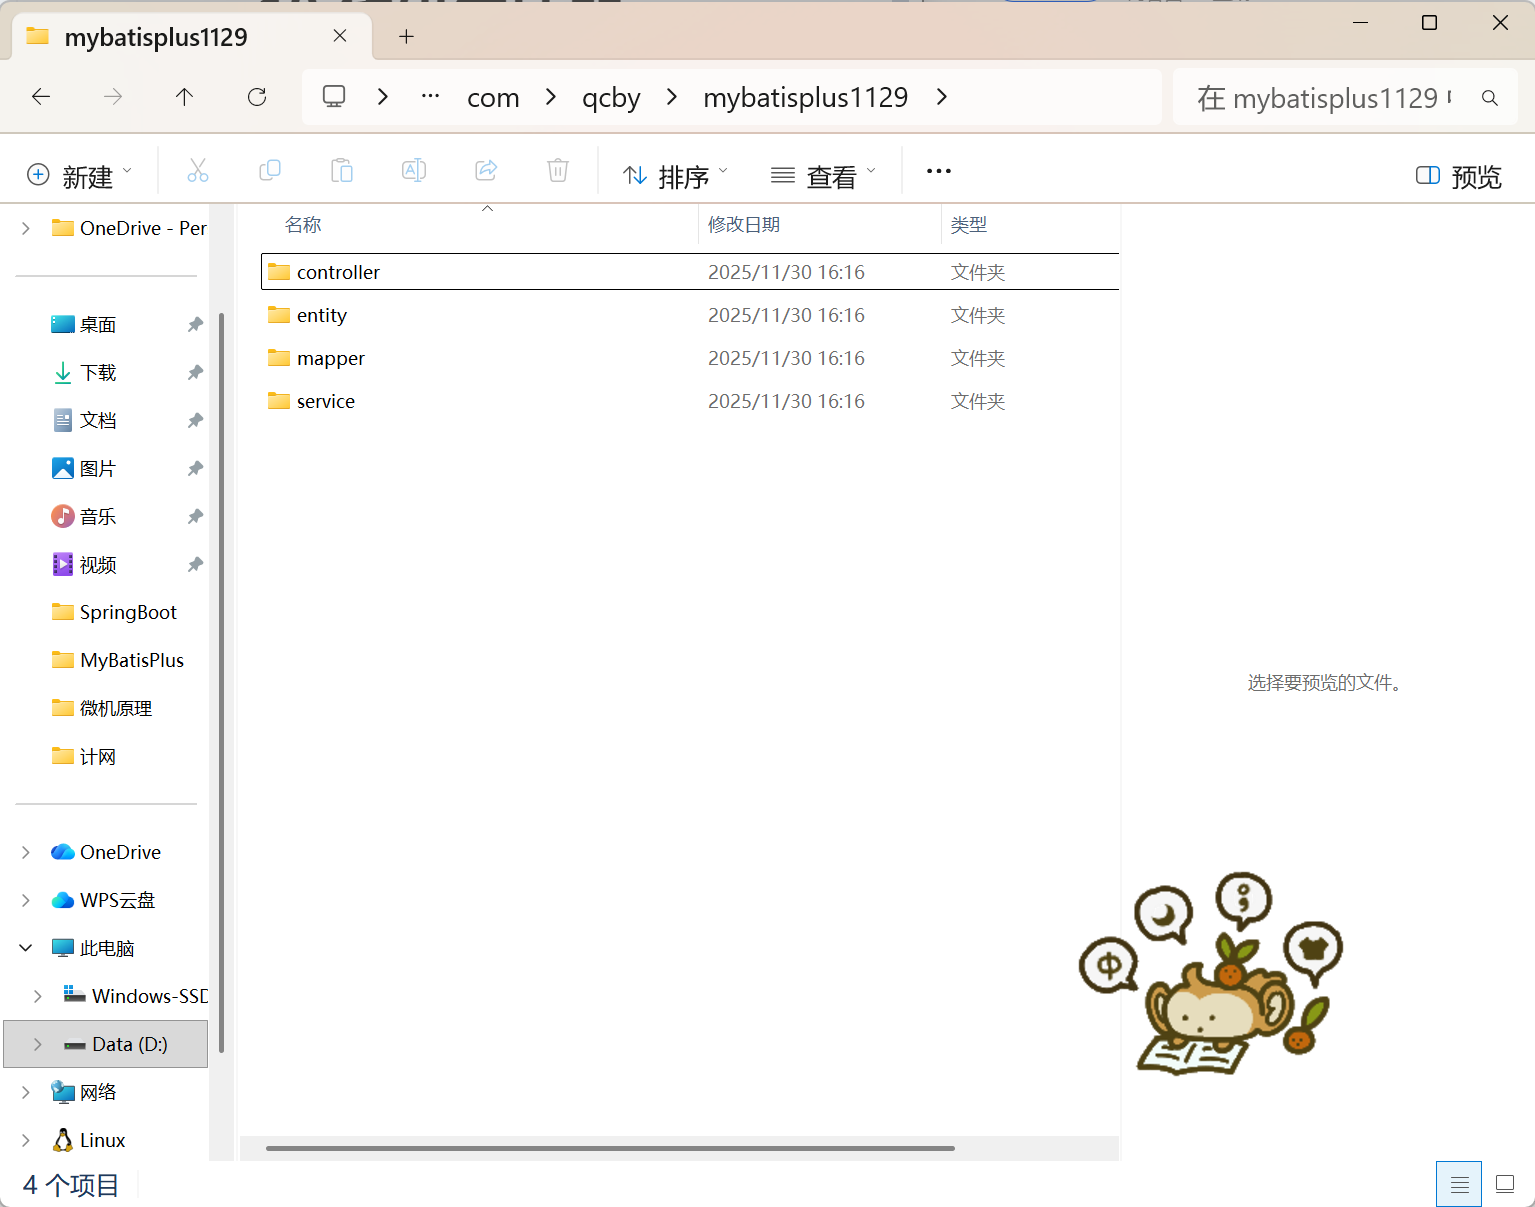Expand the OneDrive - Per tree node
Image resolution: width=1535 pixels, height=1207 pixels.
click(26, 228)
